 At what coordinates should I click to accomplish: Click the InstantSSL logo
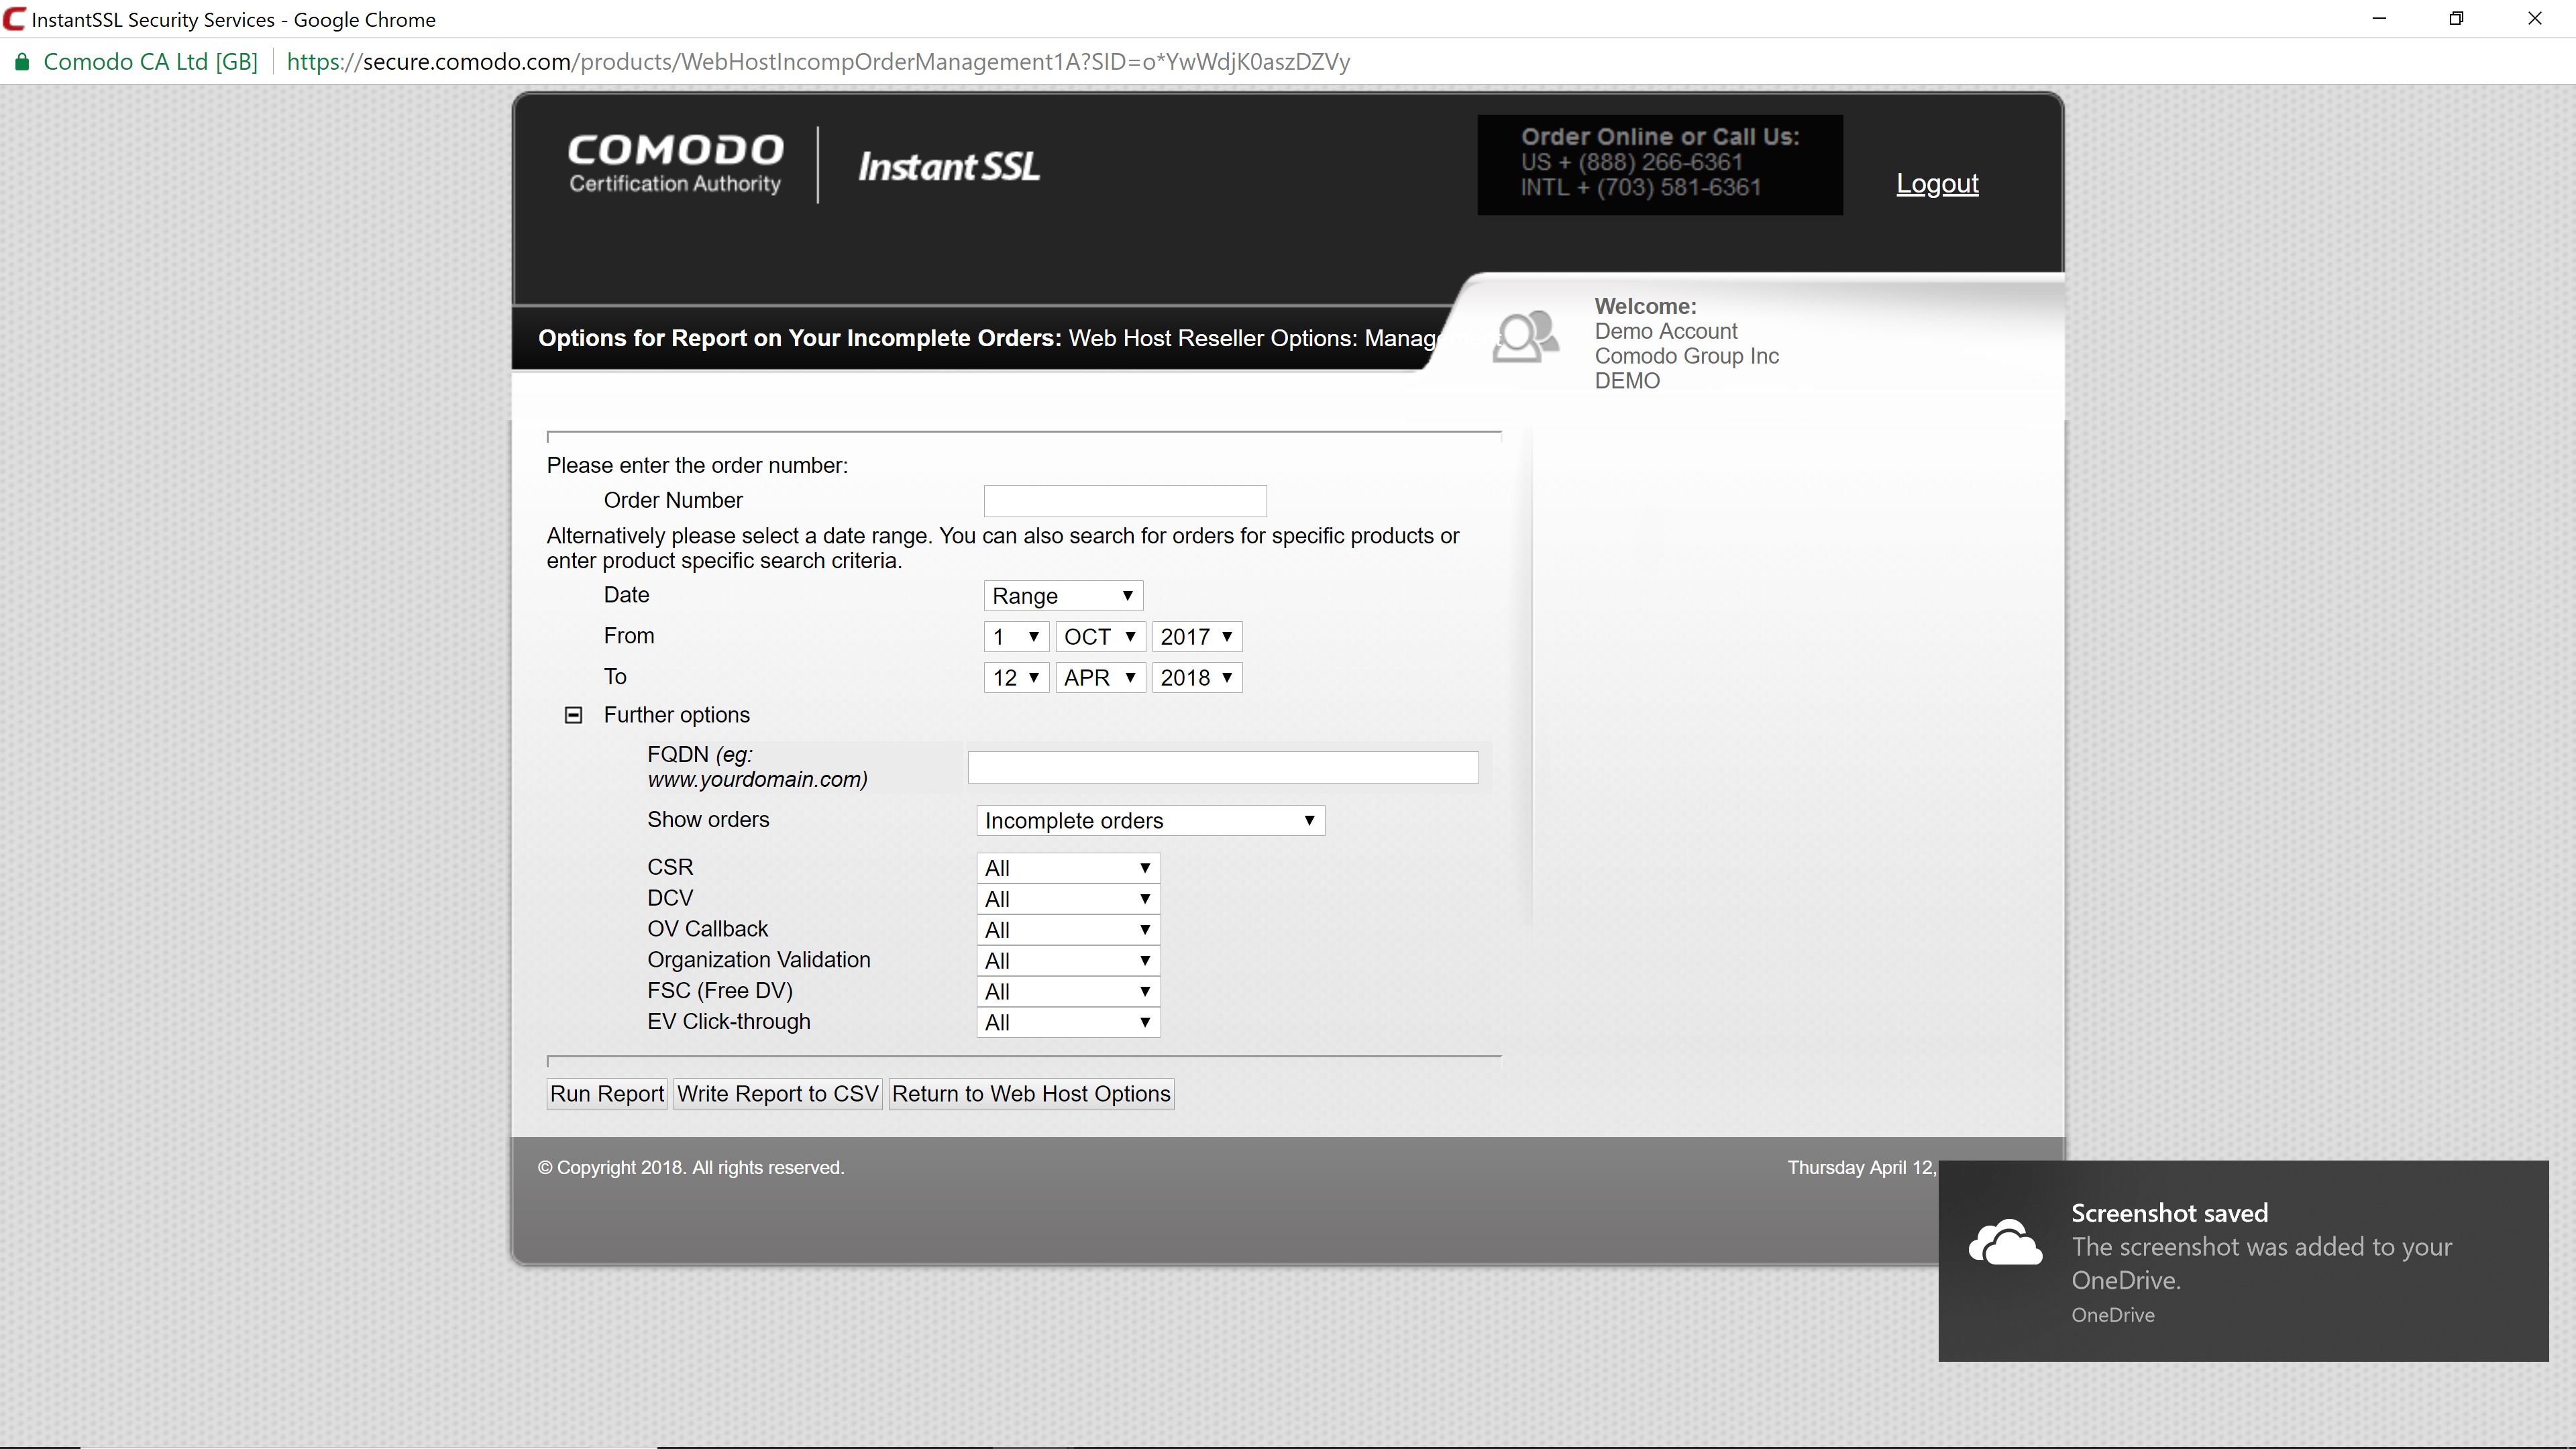(949, 166)
